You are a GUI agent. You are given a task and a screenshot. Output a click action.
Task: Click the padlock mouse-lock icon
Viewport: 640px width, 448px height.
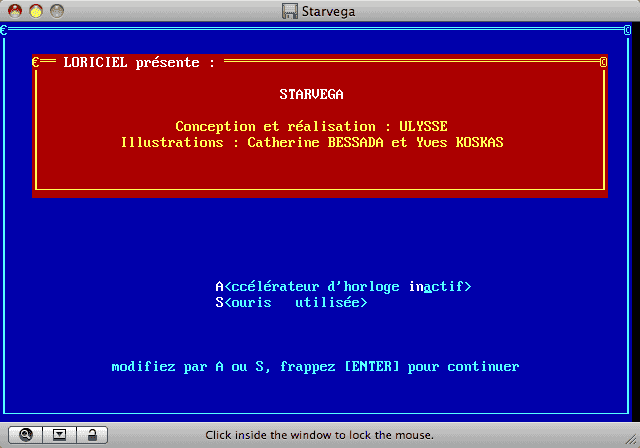(92, 435)
